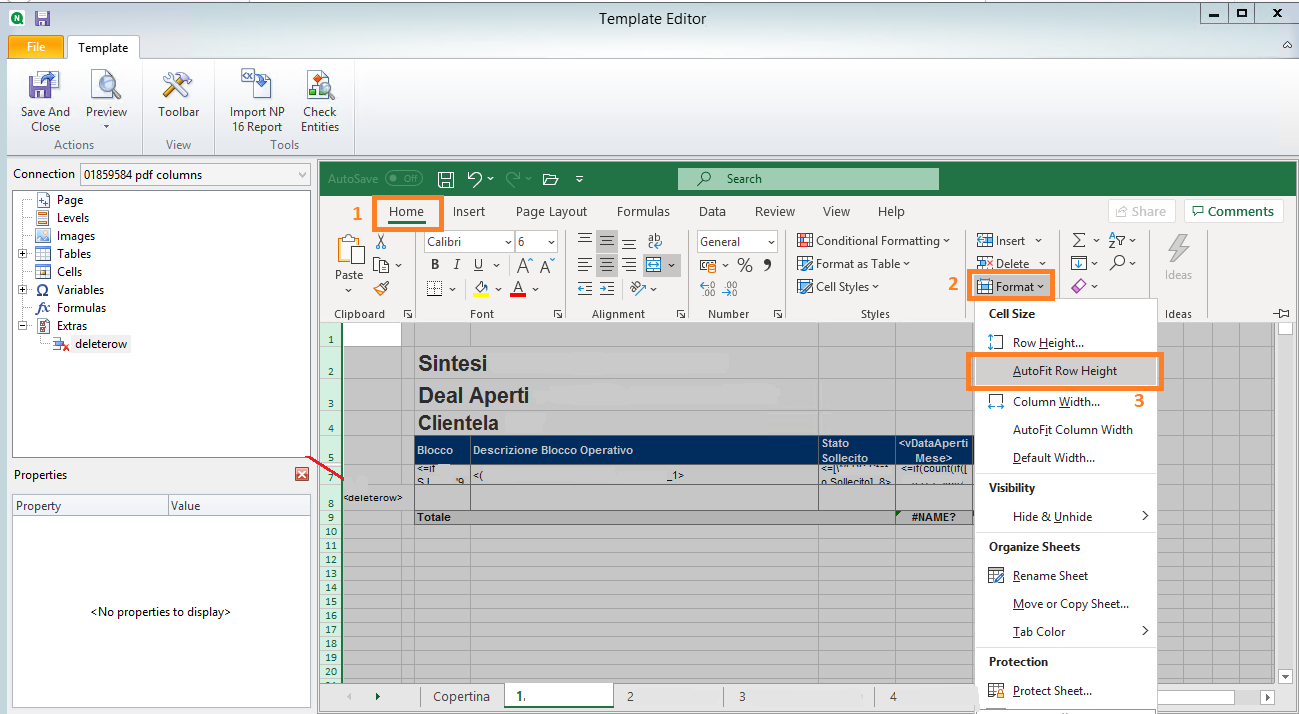Open the Import NP 16 Report tool

click(257, 88)
